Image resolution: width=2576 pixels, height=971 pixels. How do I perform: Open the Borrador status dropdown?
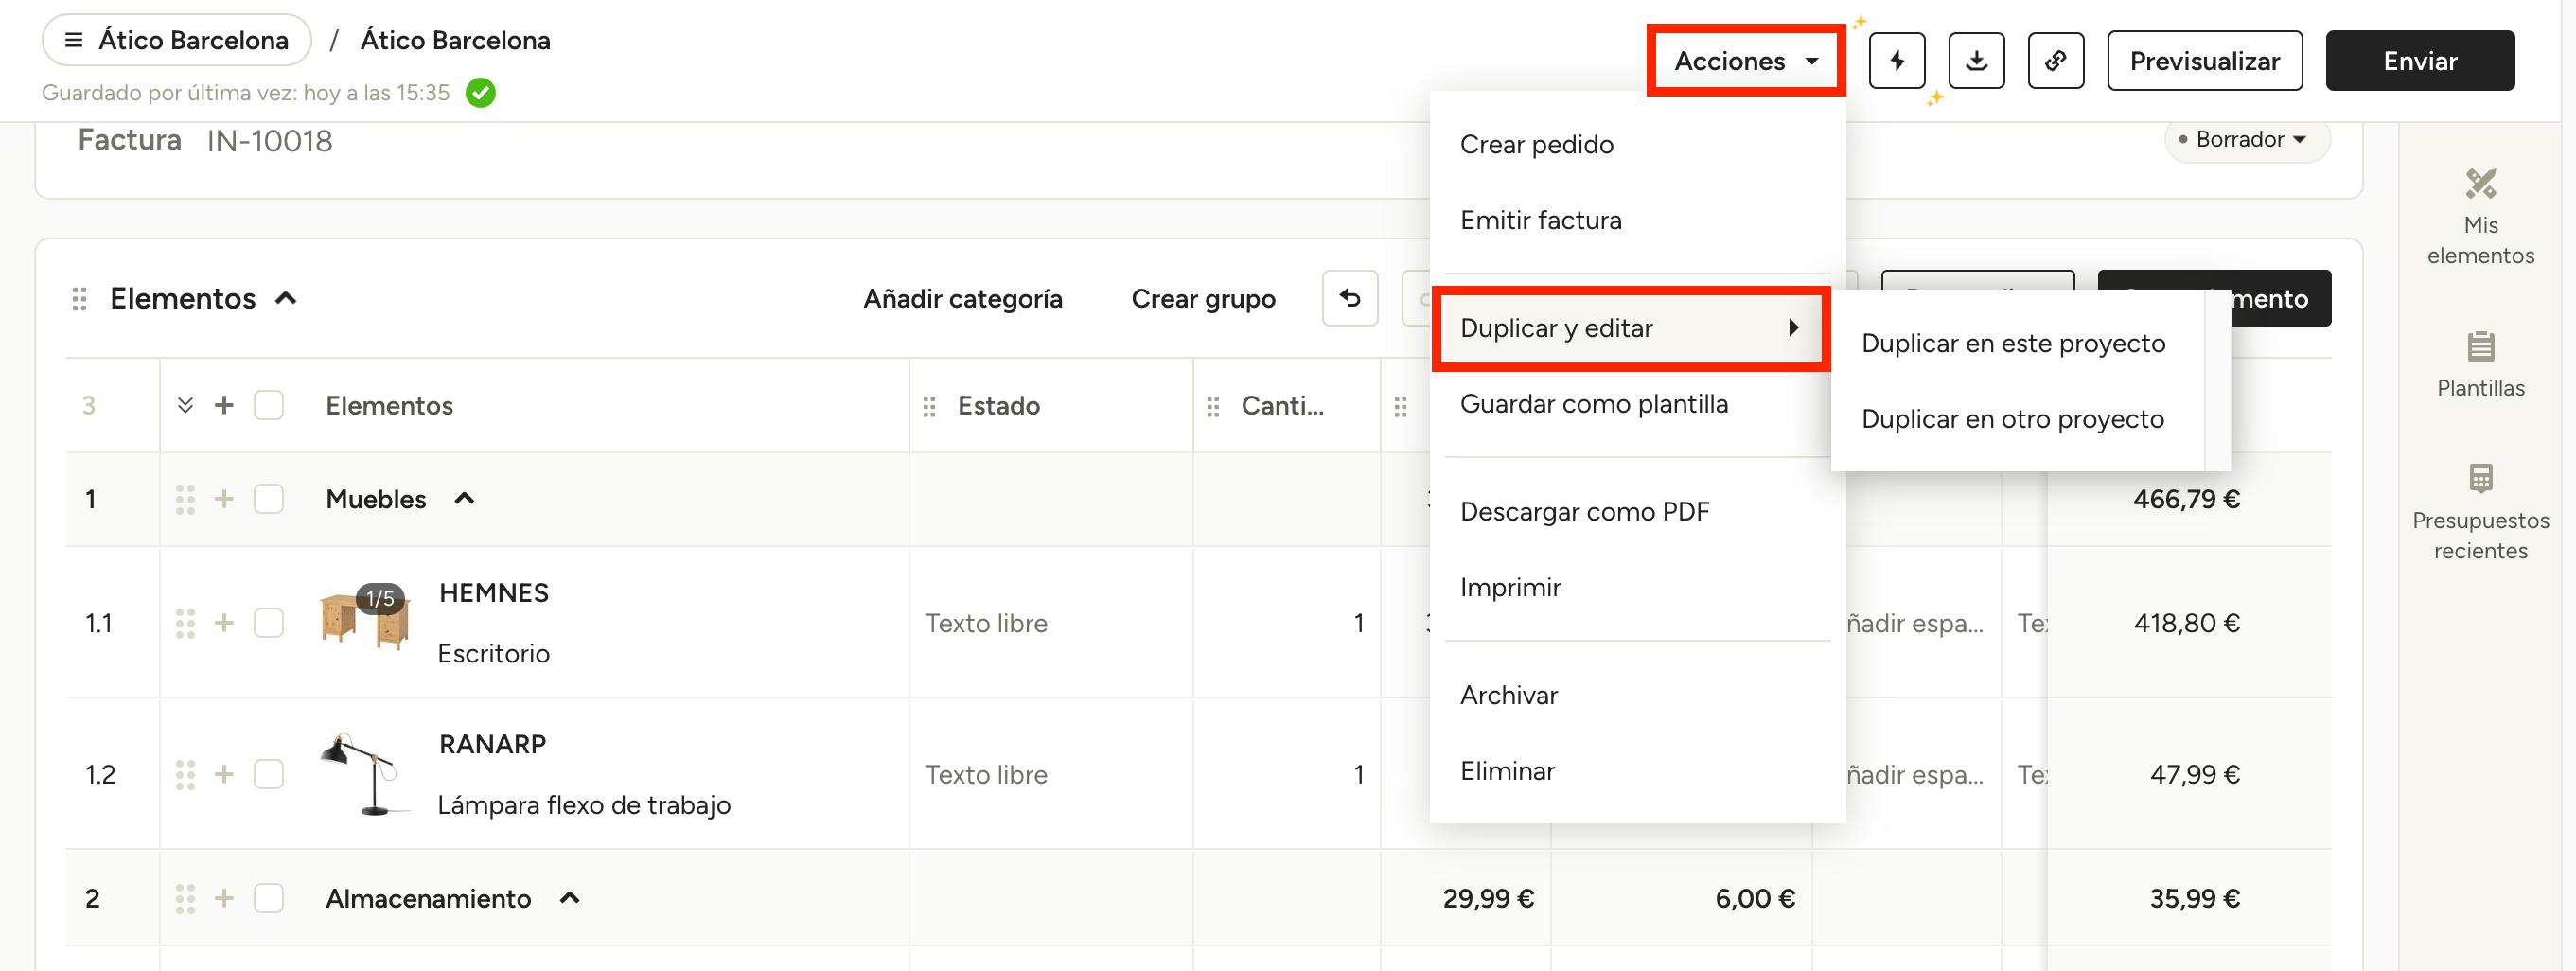click(x=2246, y=140)
